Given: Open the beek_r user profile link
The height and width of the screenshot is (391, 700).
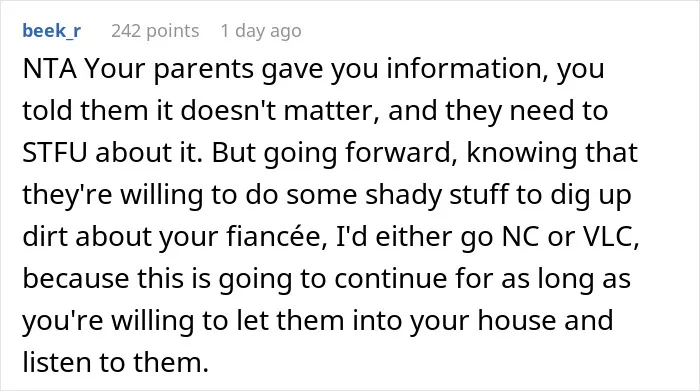Looking at the screenshot, I should 52,31.
